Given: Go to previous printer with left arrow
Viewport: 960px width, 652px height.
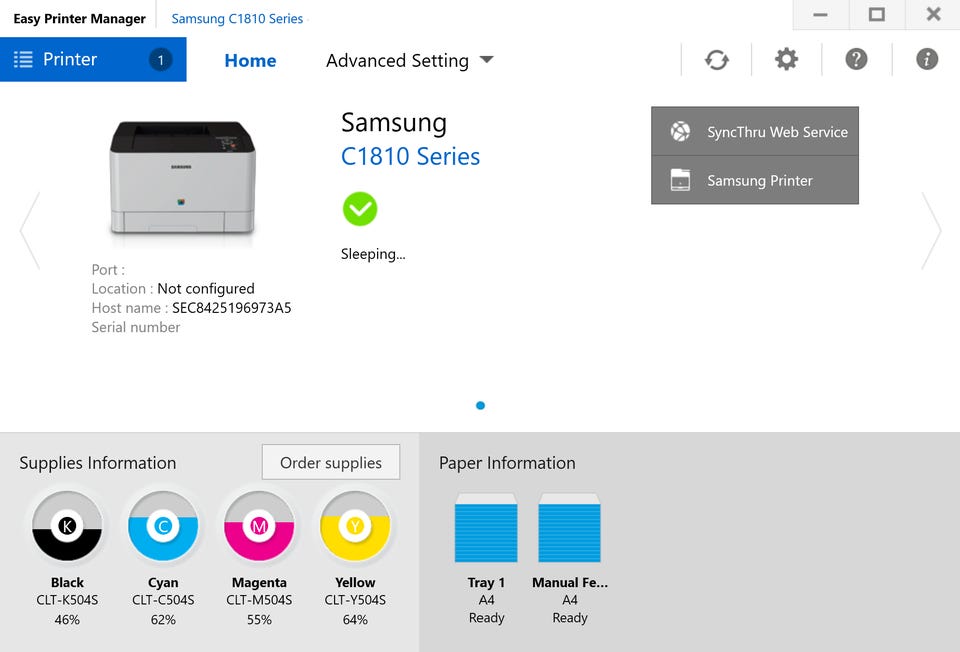Looking at the screenshot, I should point(30,231).
